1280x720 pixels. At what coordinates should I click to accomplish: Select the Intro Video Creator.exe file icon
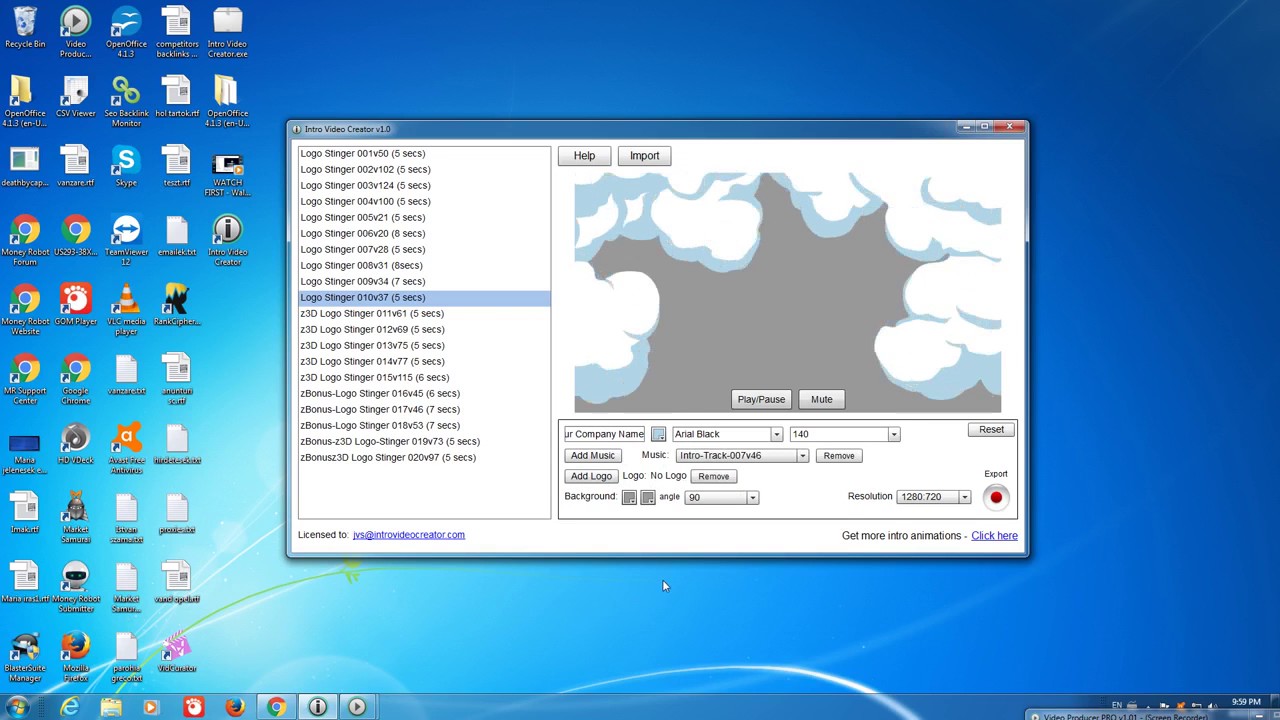[x=228, y=32]
